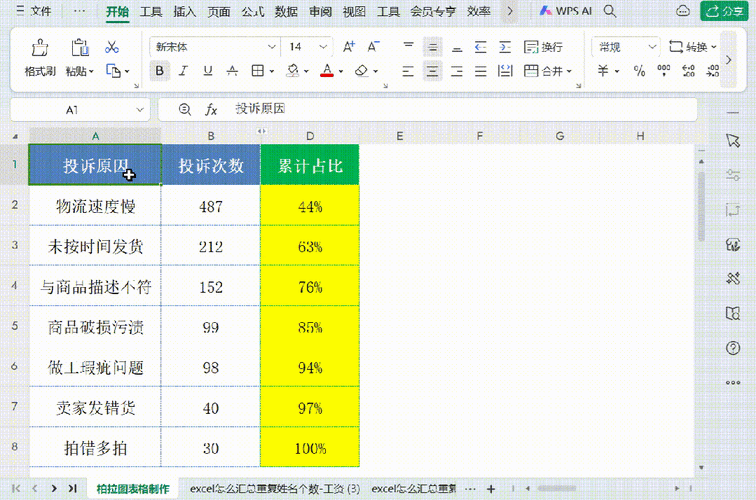Click the wrap text 换行 button

[543, 47]
